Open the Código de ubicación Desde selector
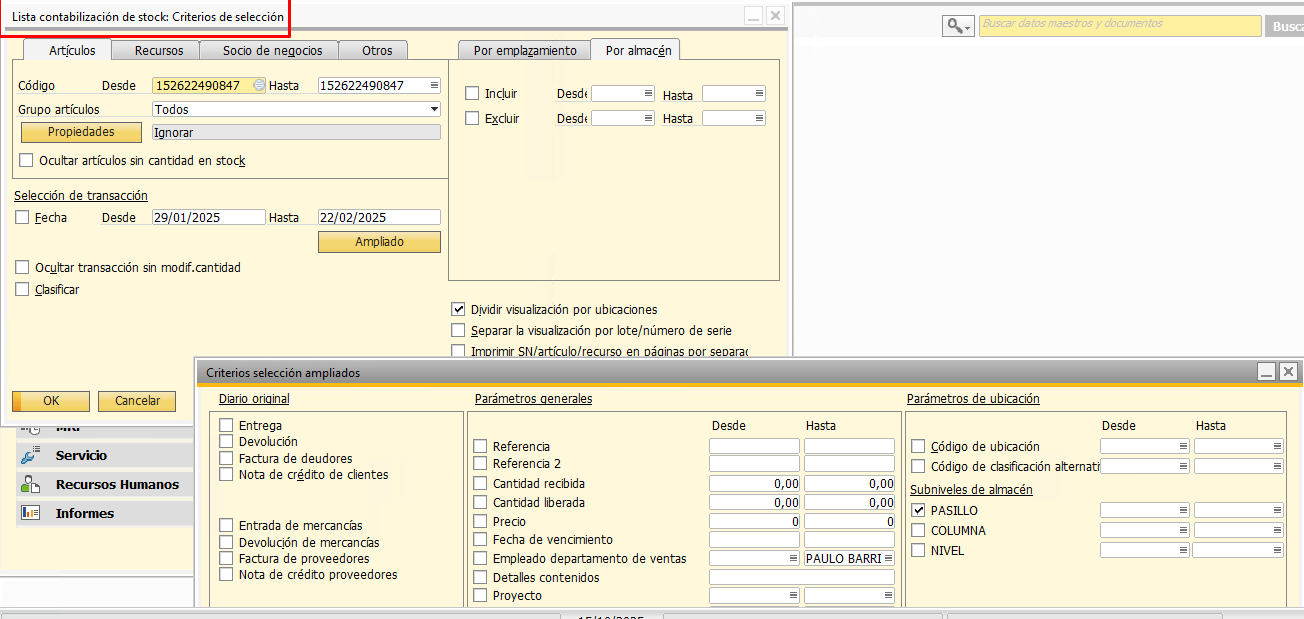This screenshot has width=1304, height=619. click(1182, 446)
